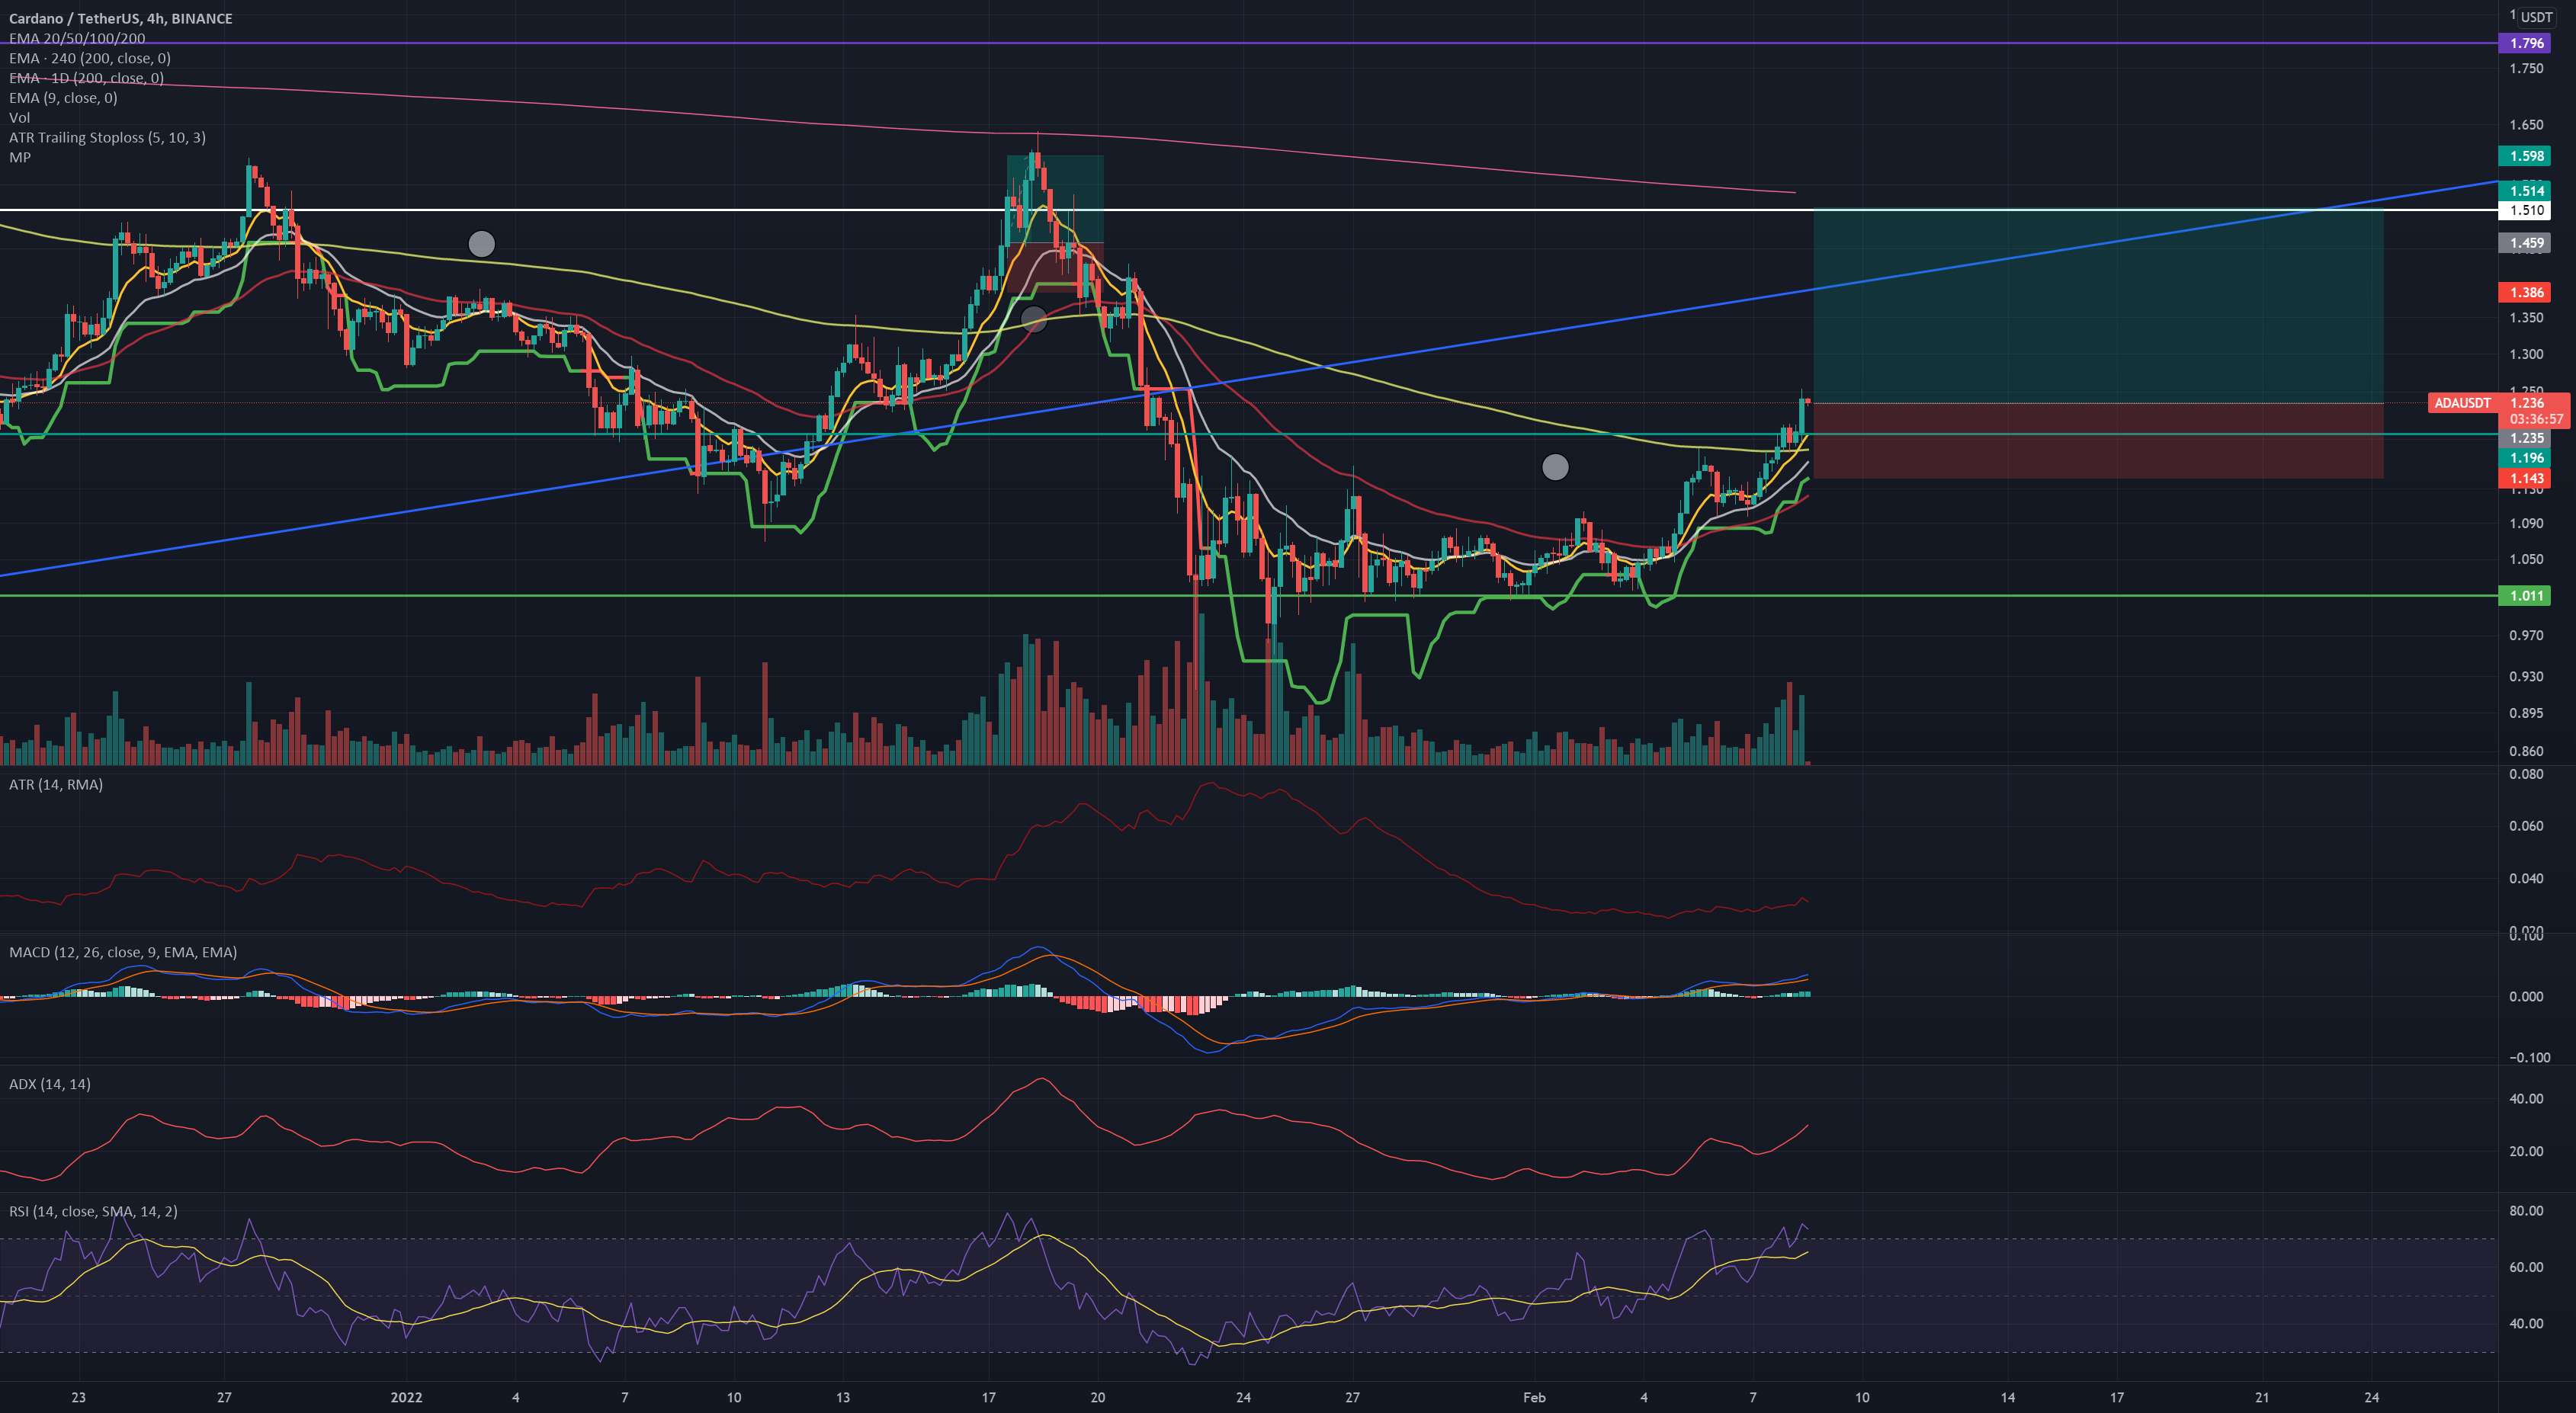Click the 2022 label on the time axis
This screenshot has width=2576, height=1413.
pyautogui.click(x=407, y=1398)
